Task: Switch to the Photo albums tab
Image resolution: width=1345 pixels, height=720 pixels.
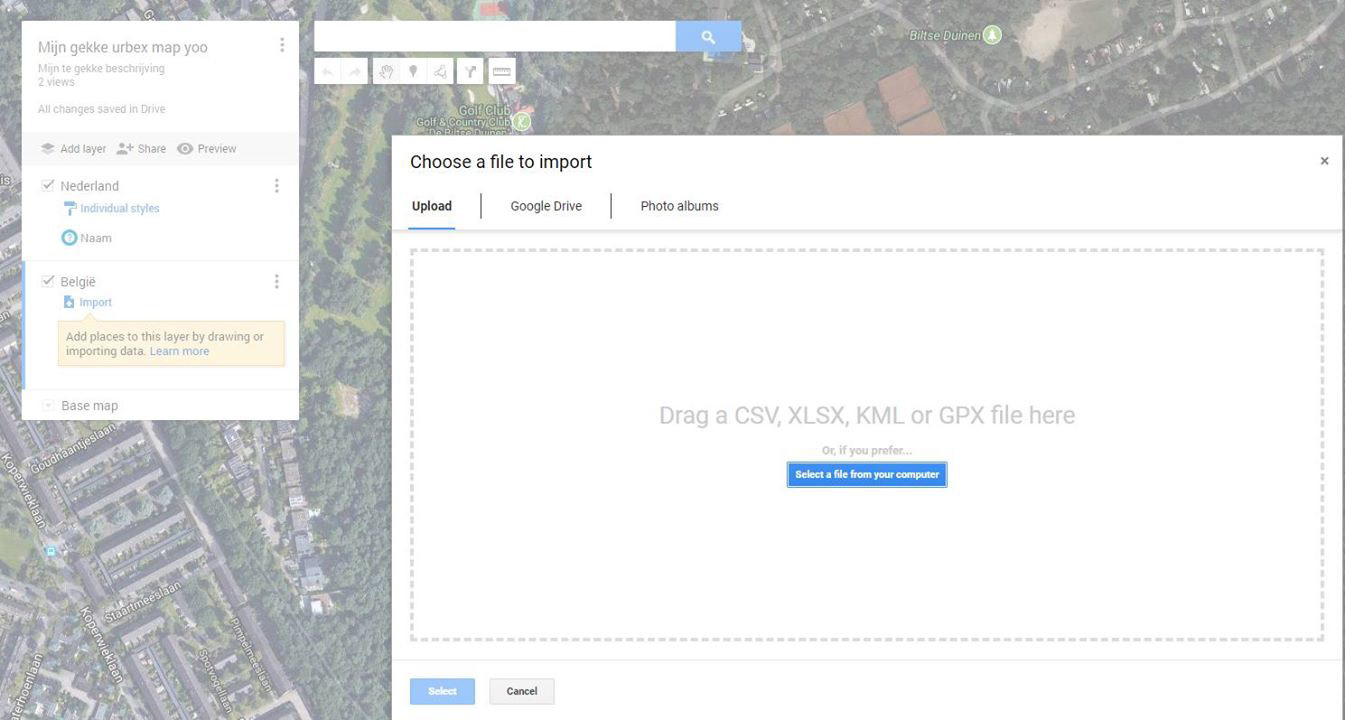Action: click(x=679, y=206)
